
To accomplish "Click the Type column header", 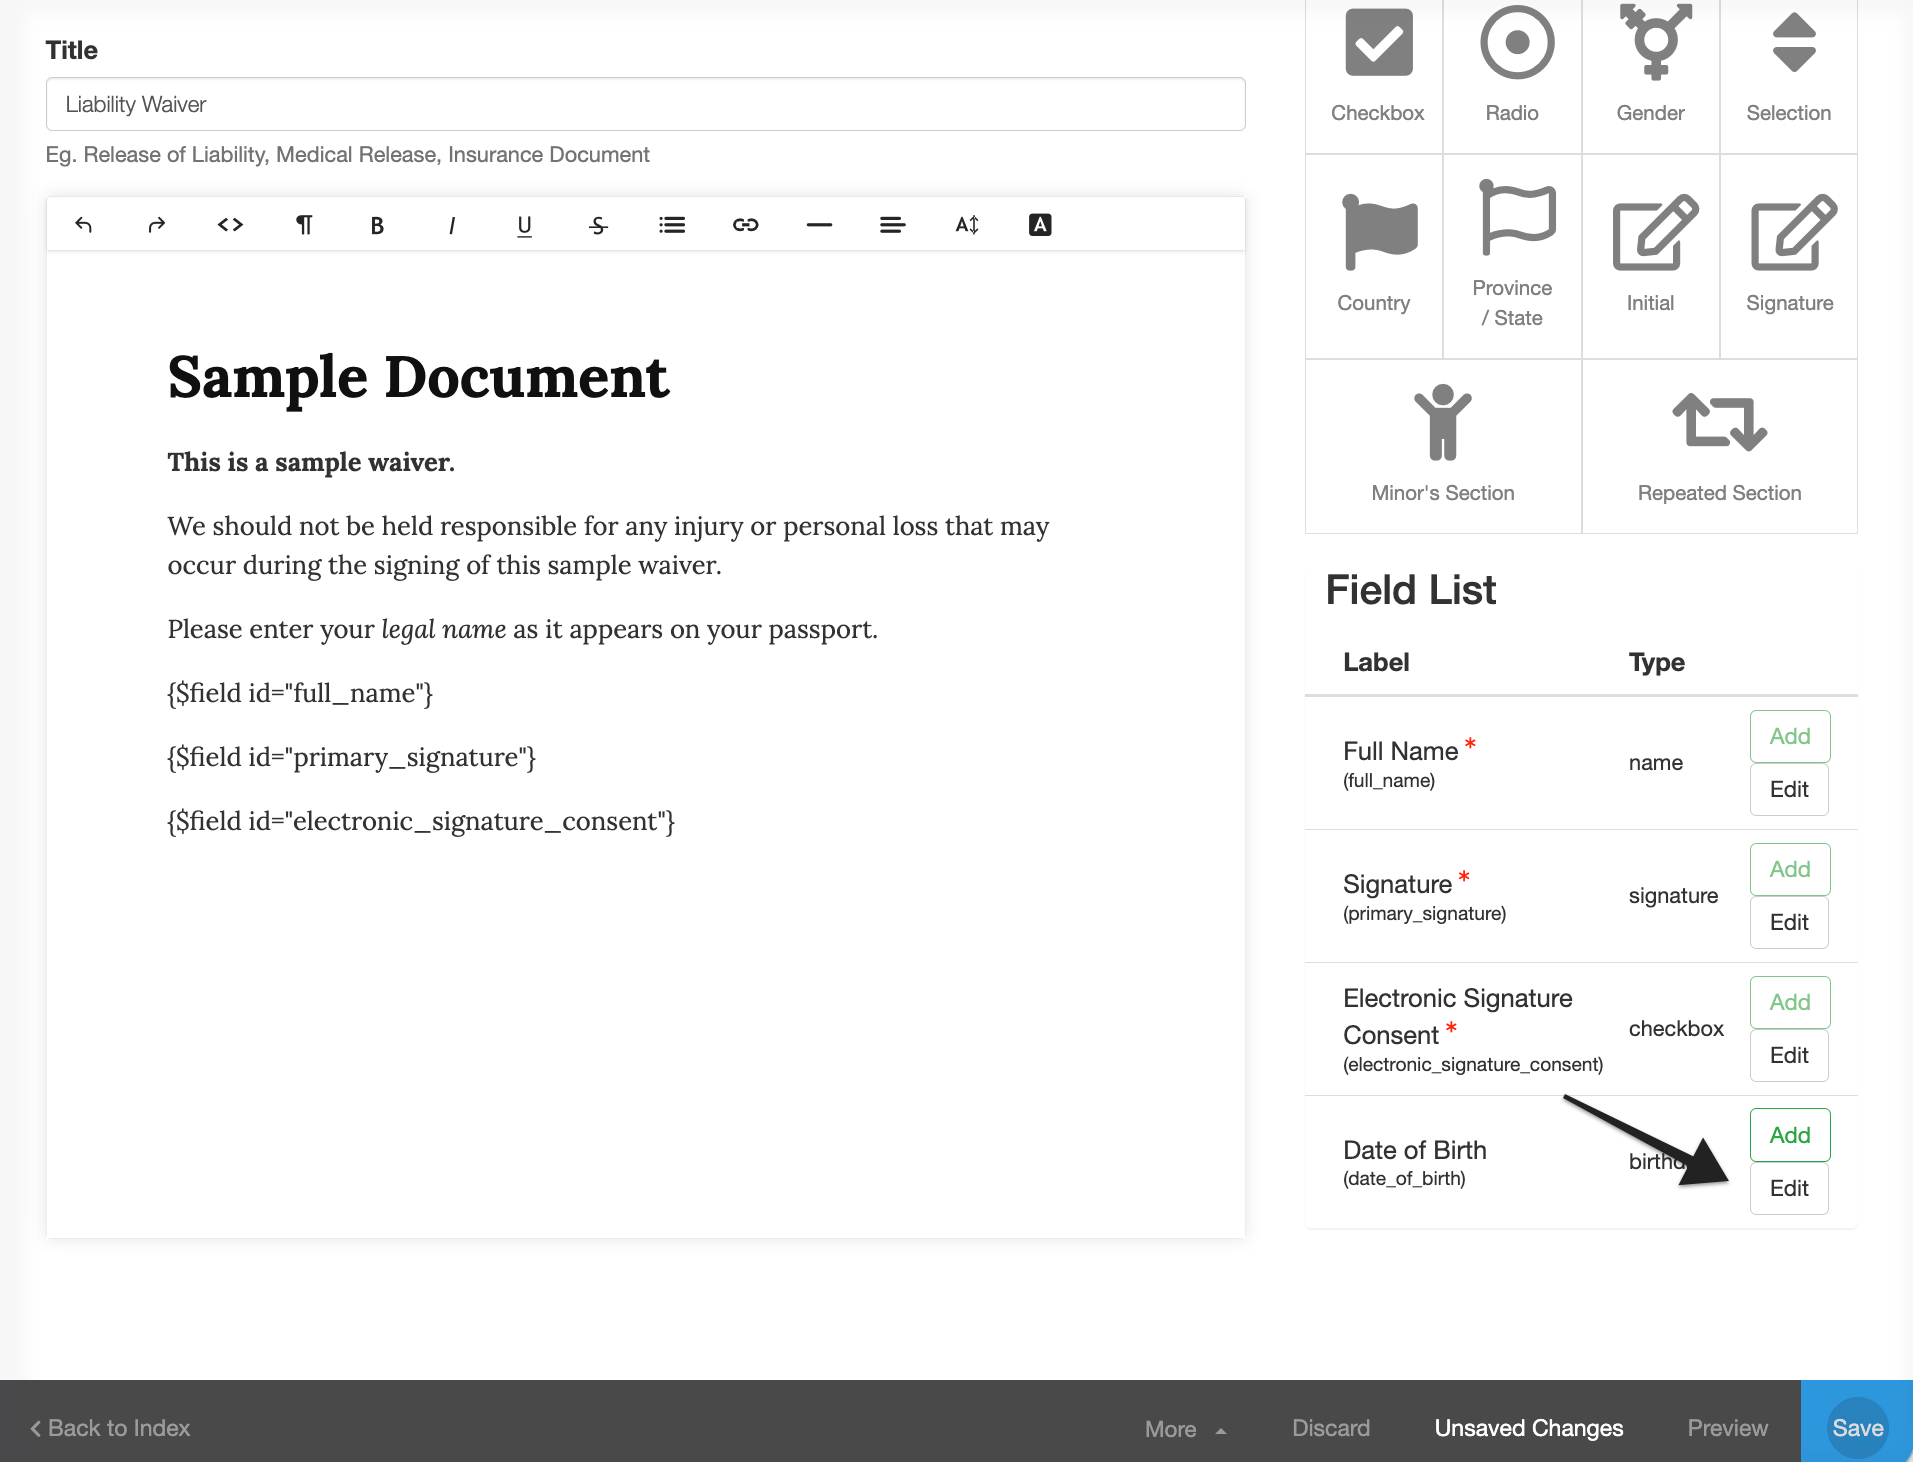I will pos(1656,662).
